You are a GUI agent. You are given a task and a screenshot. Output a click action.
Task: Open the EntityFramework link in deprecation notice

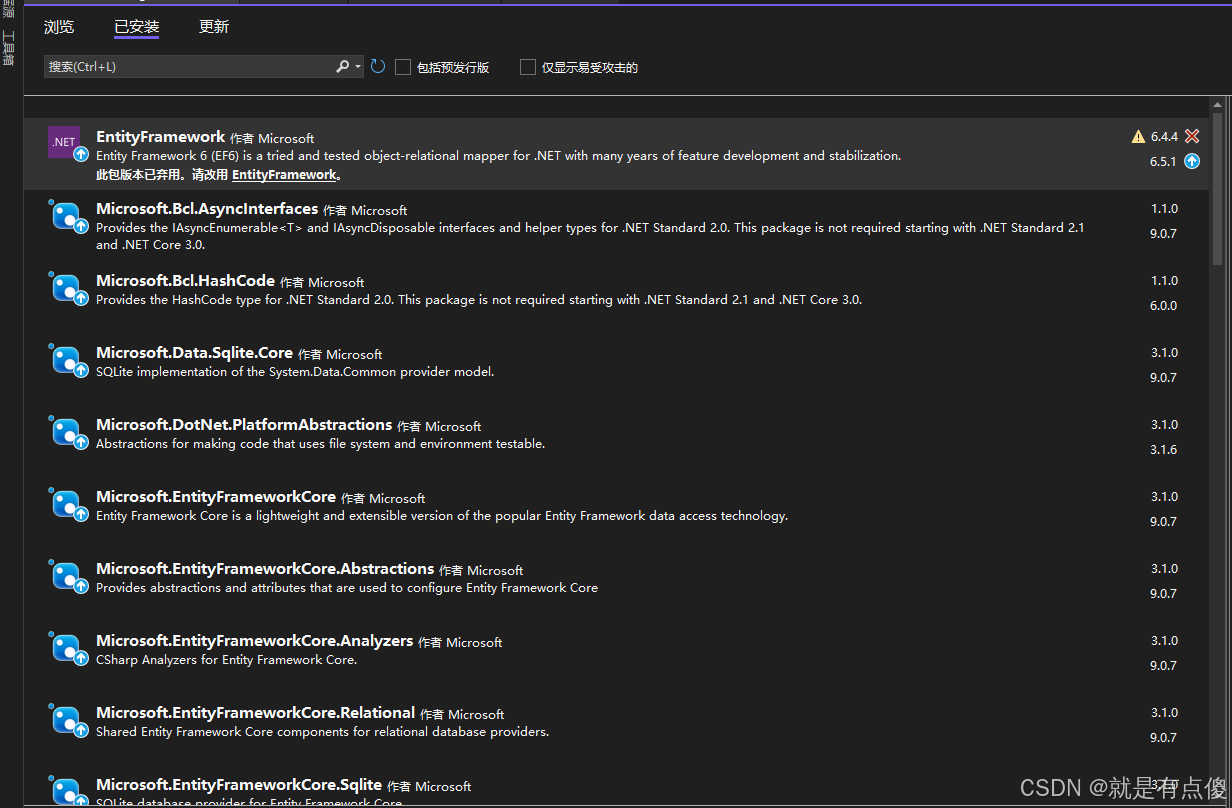pyautogui.click(x=284, y=174)
